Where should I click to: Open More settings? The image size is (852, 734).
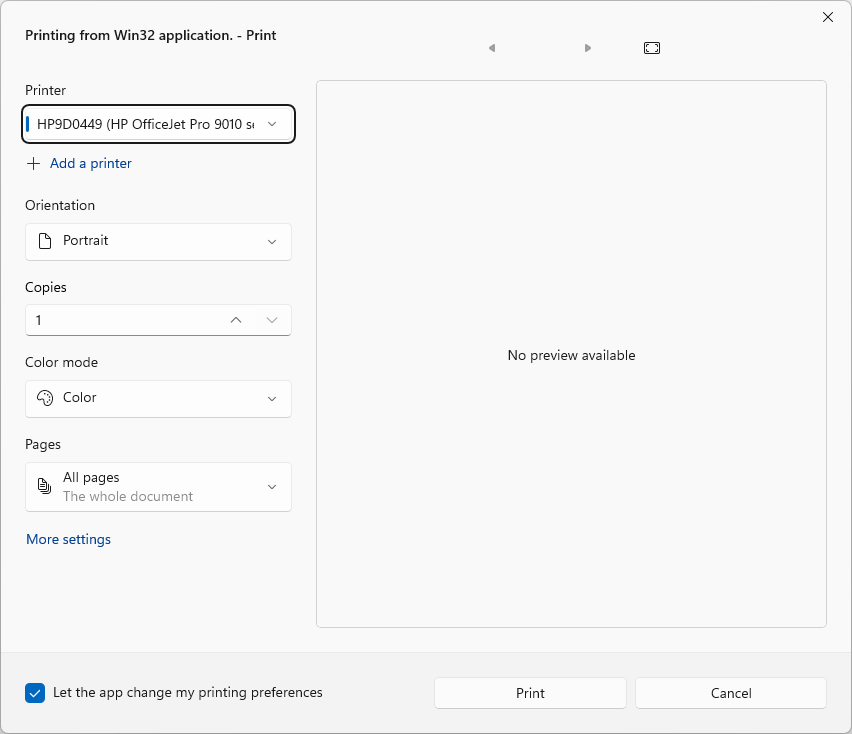click(x=68, y=539)
